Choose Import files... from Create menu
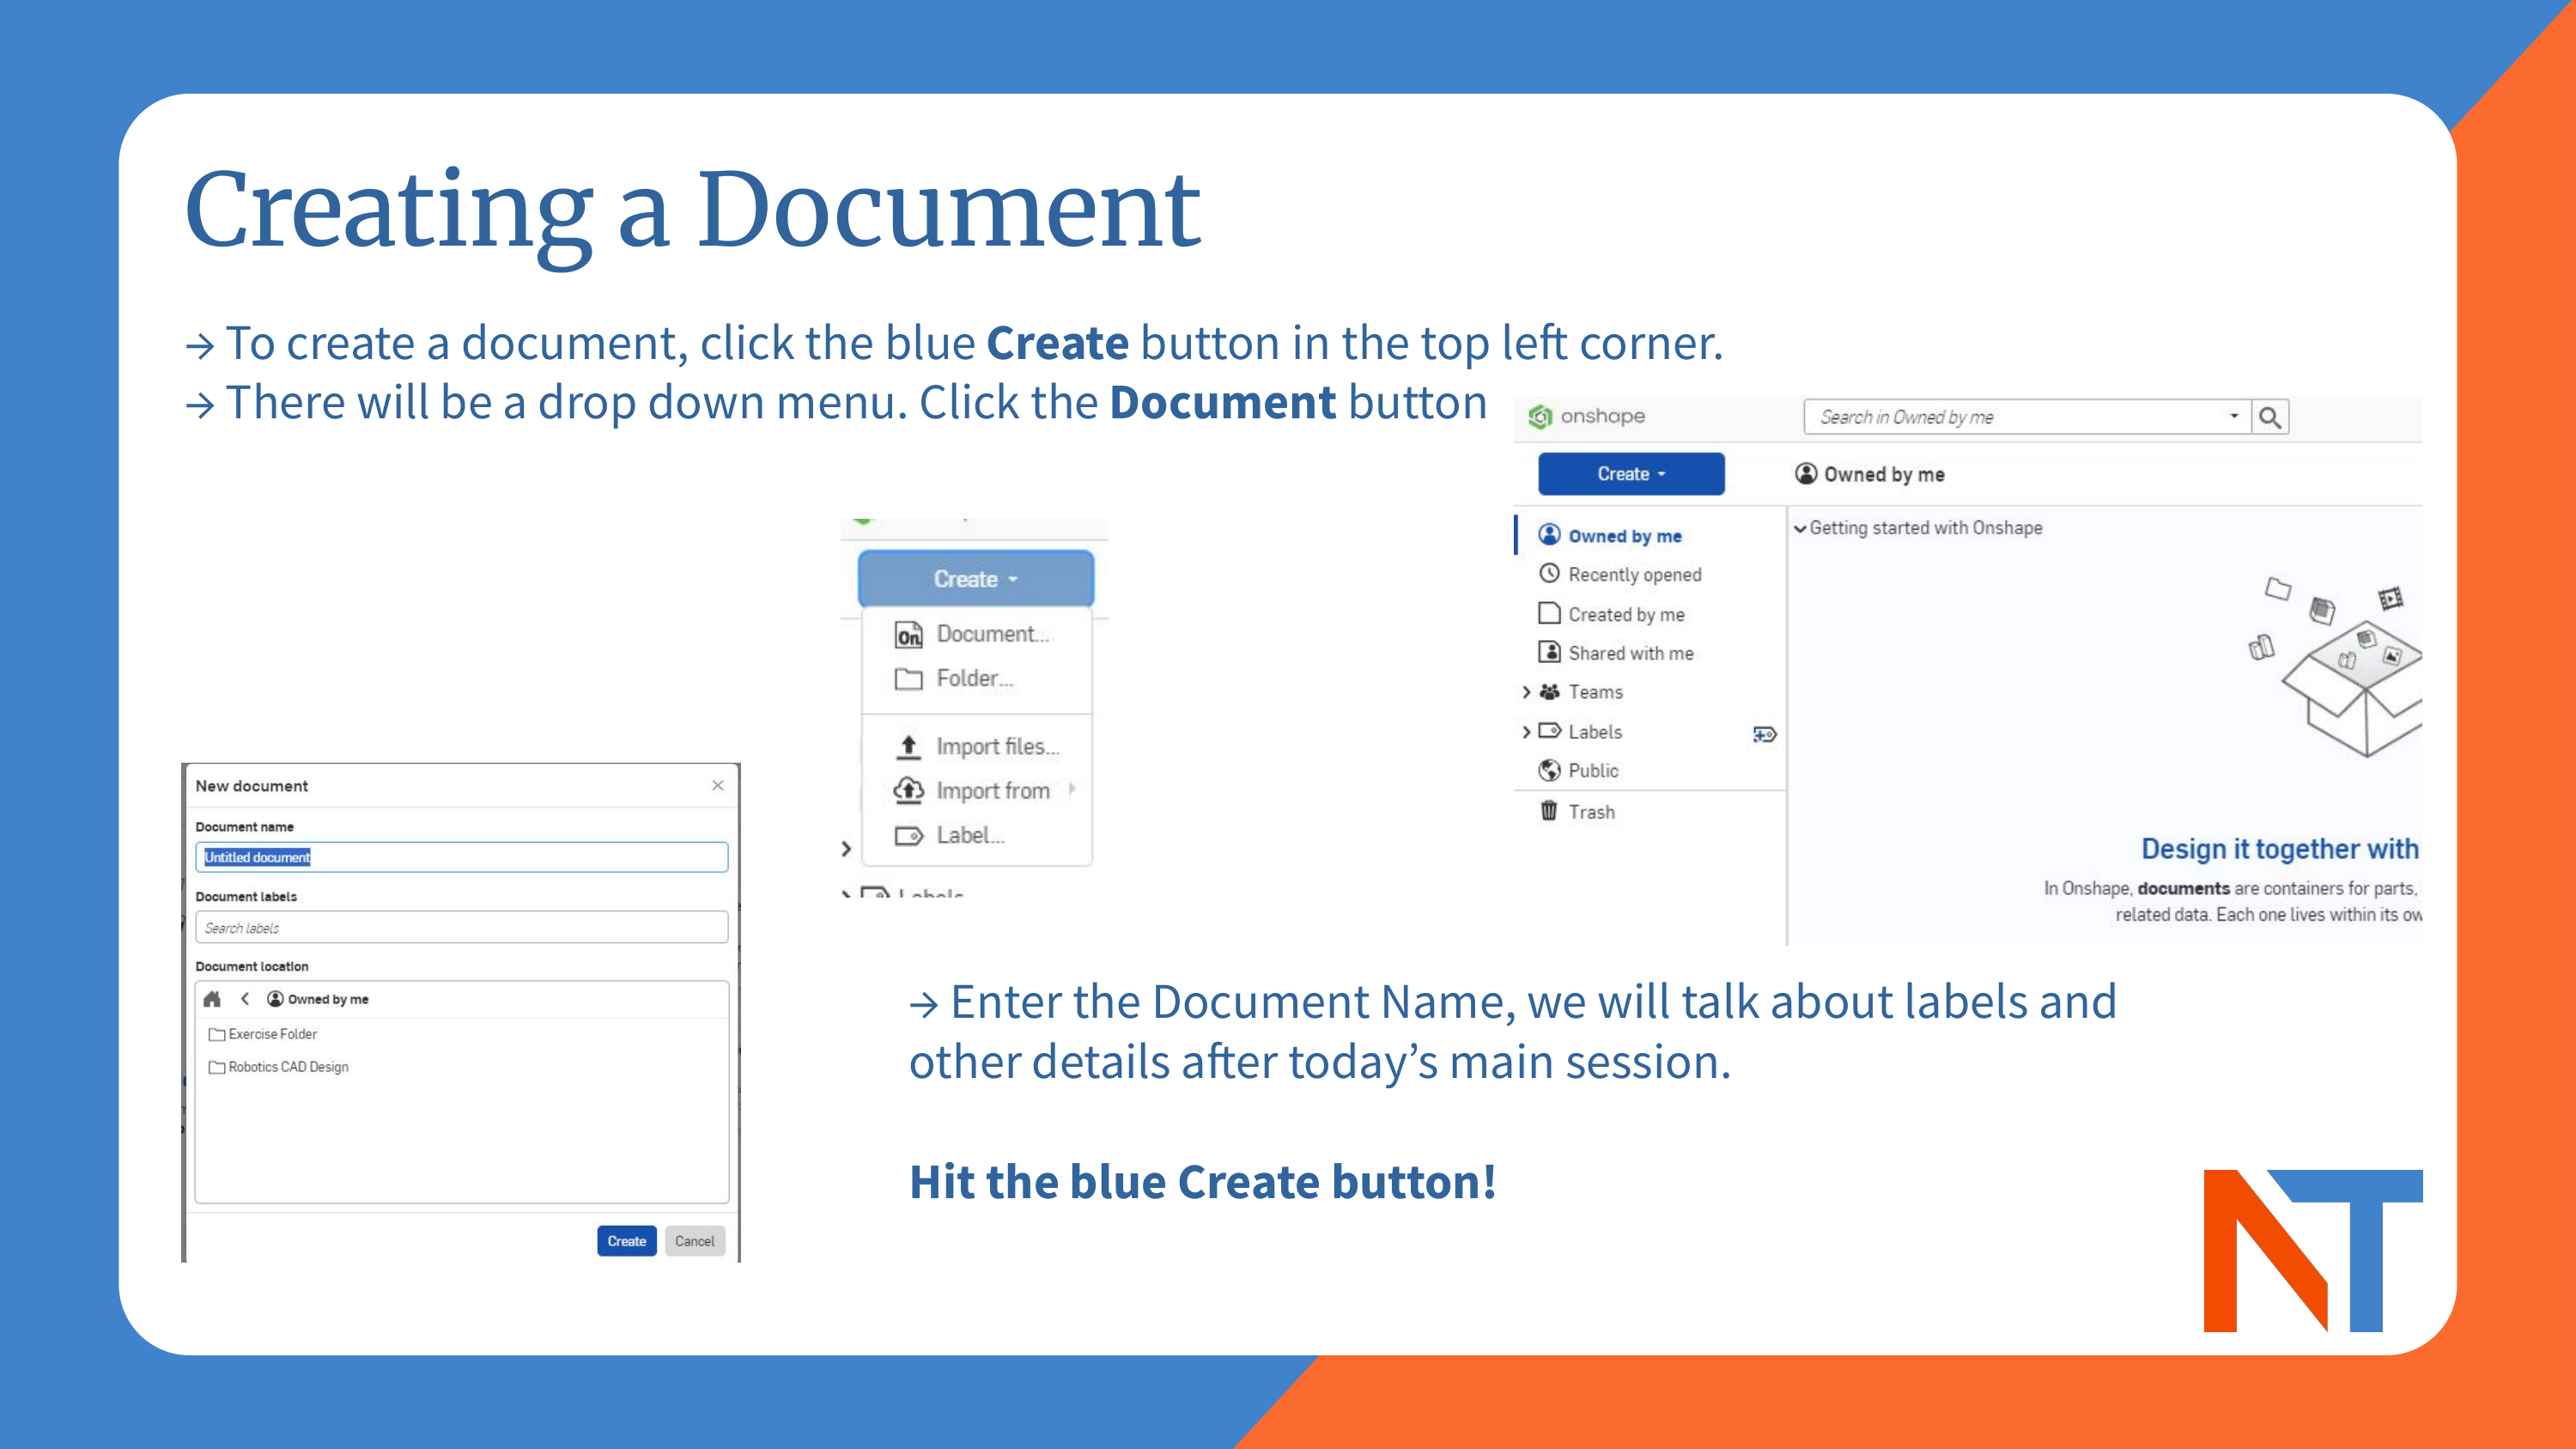Image resolution: width=2576 pixels, height=1449 pixels. pyautogui.click(x=996, y=746)
